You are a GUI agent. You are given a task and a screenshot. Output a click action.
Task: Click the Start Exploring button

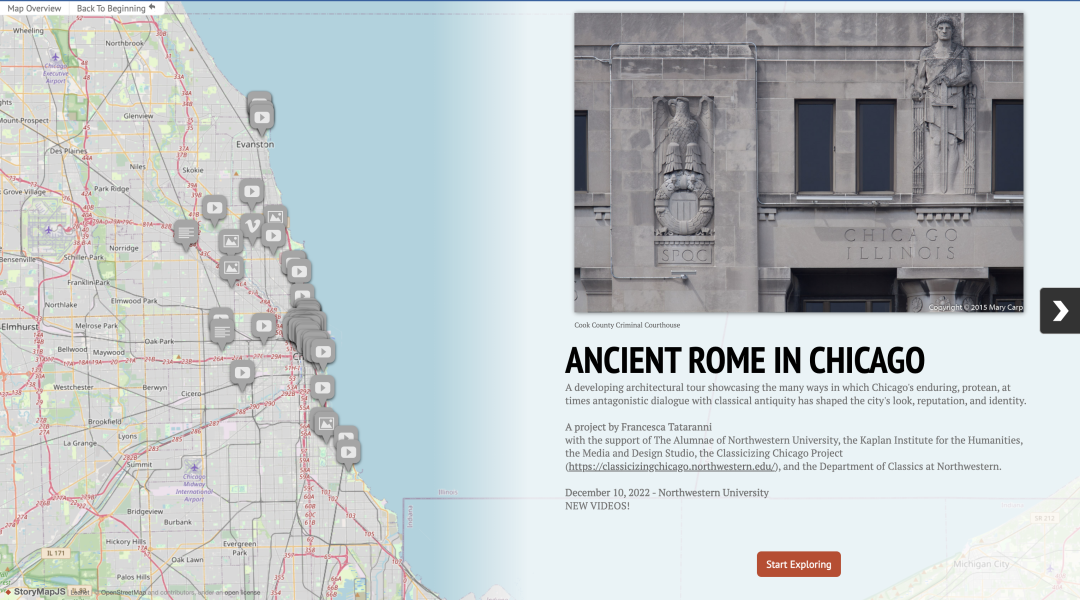(x=798, y=564)
